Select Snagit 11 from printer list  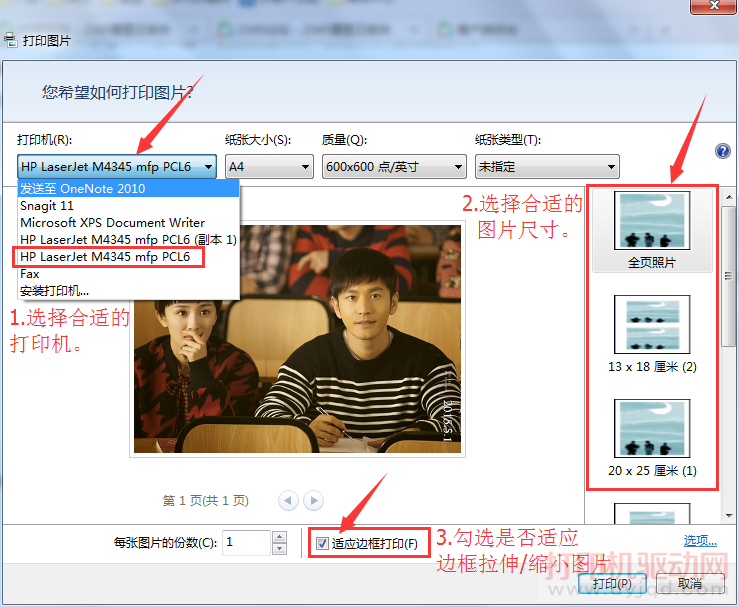[x=129, y=206]
